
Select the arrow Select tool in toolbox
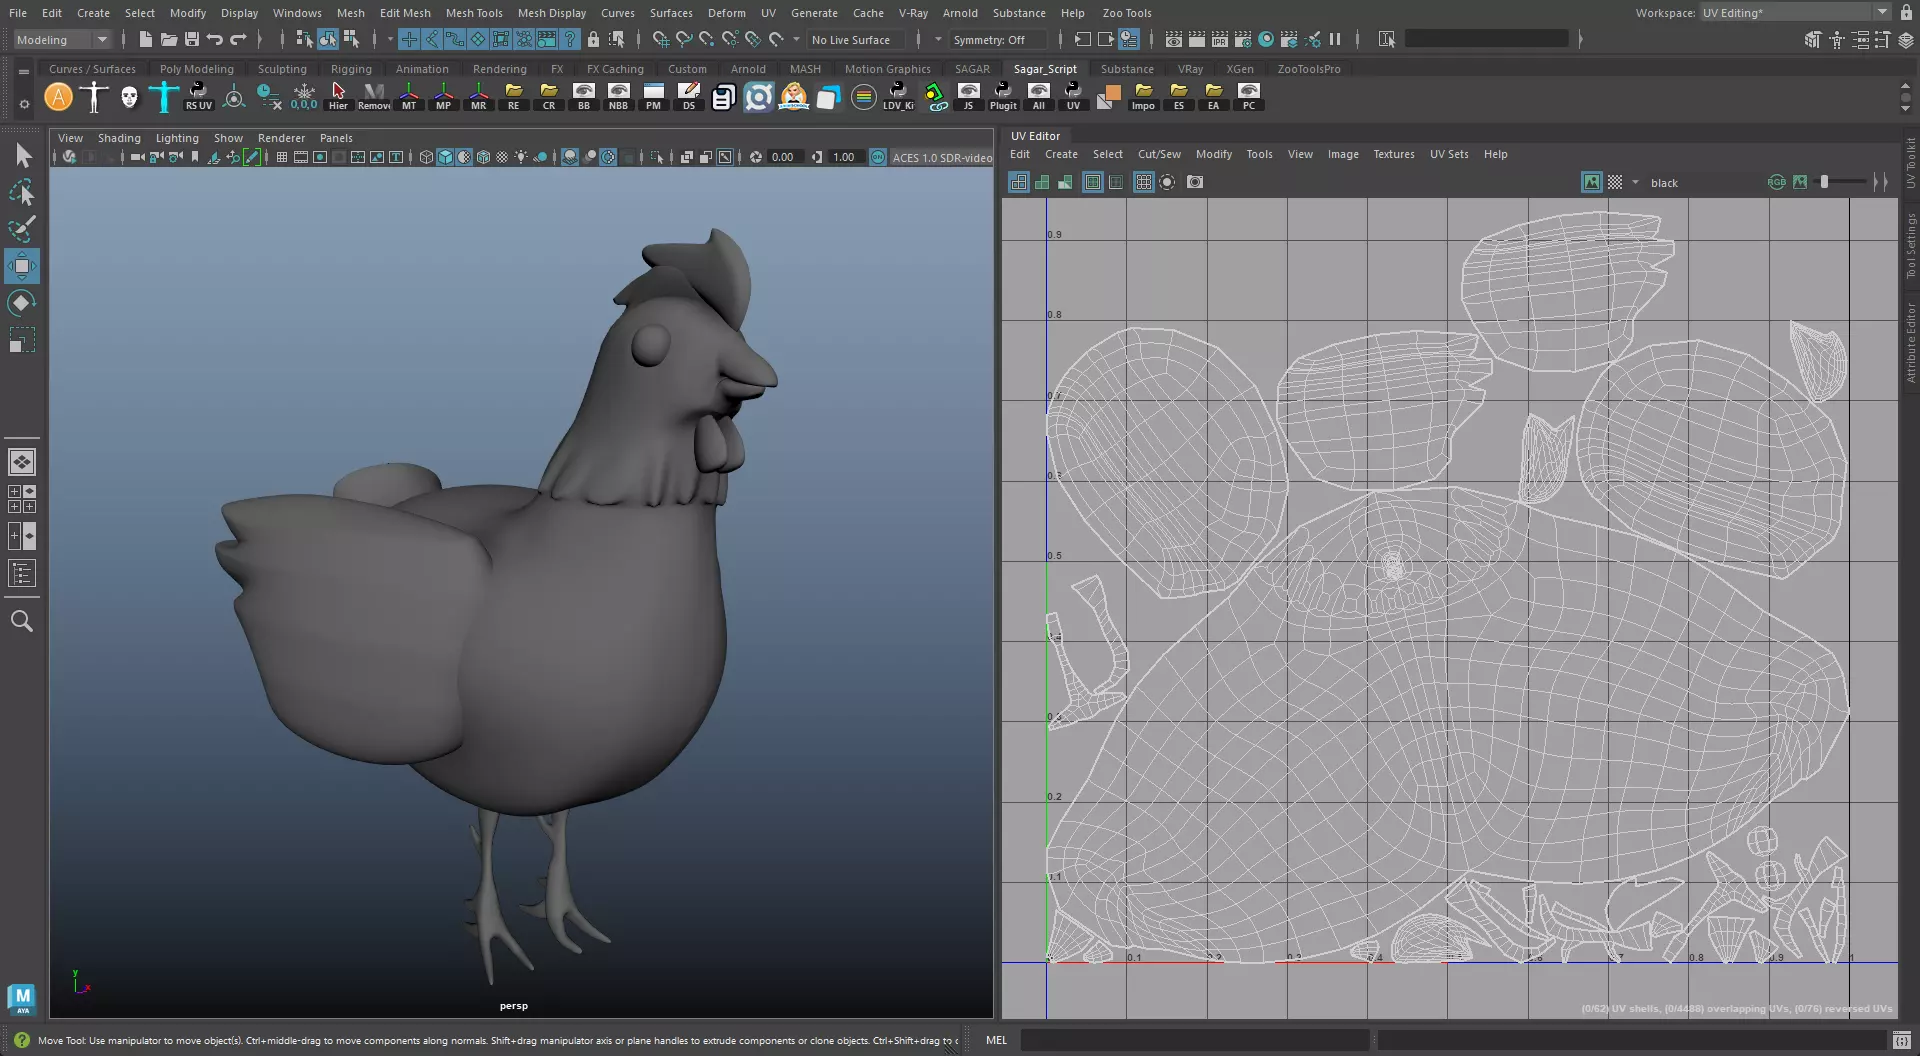[x=22, y=155]
